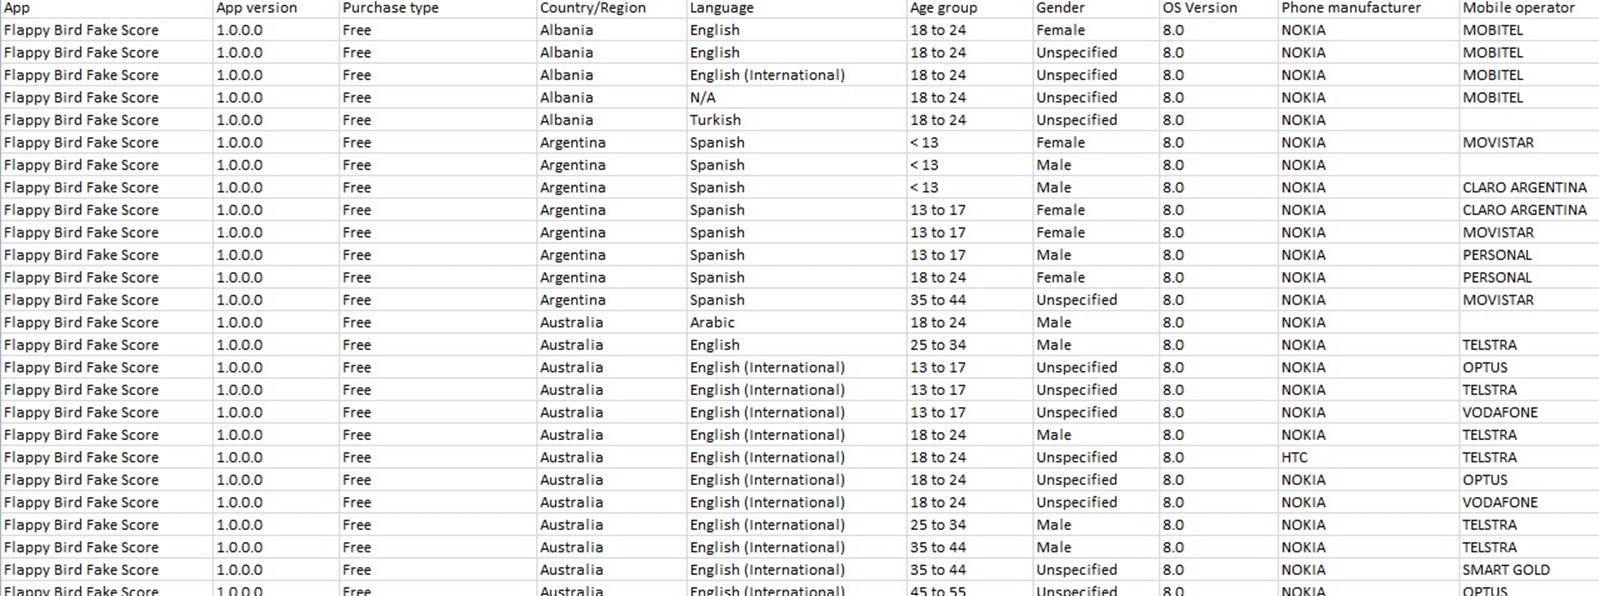Select the OS Version header cell

[x=1218, y=8]
